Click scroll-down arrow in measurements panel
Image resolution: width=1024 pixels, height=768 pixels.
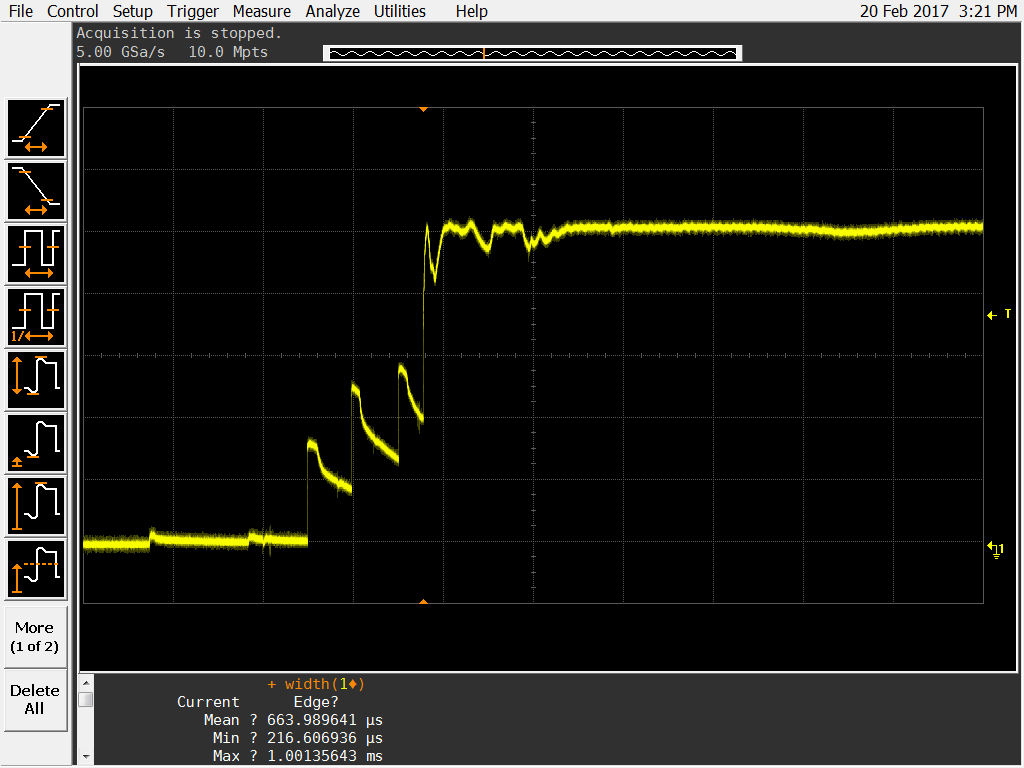click(x=86, y=757)
